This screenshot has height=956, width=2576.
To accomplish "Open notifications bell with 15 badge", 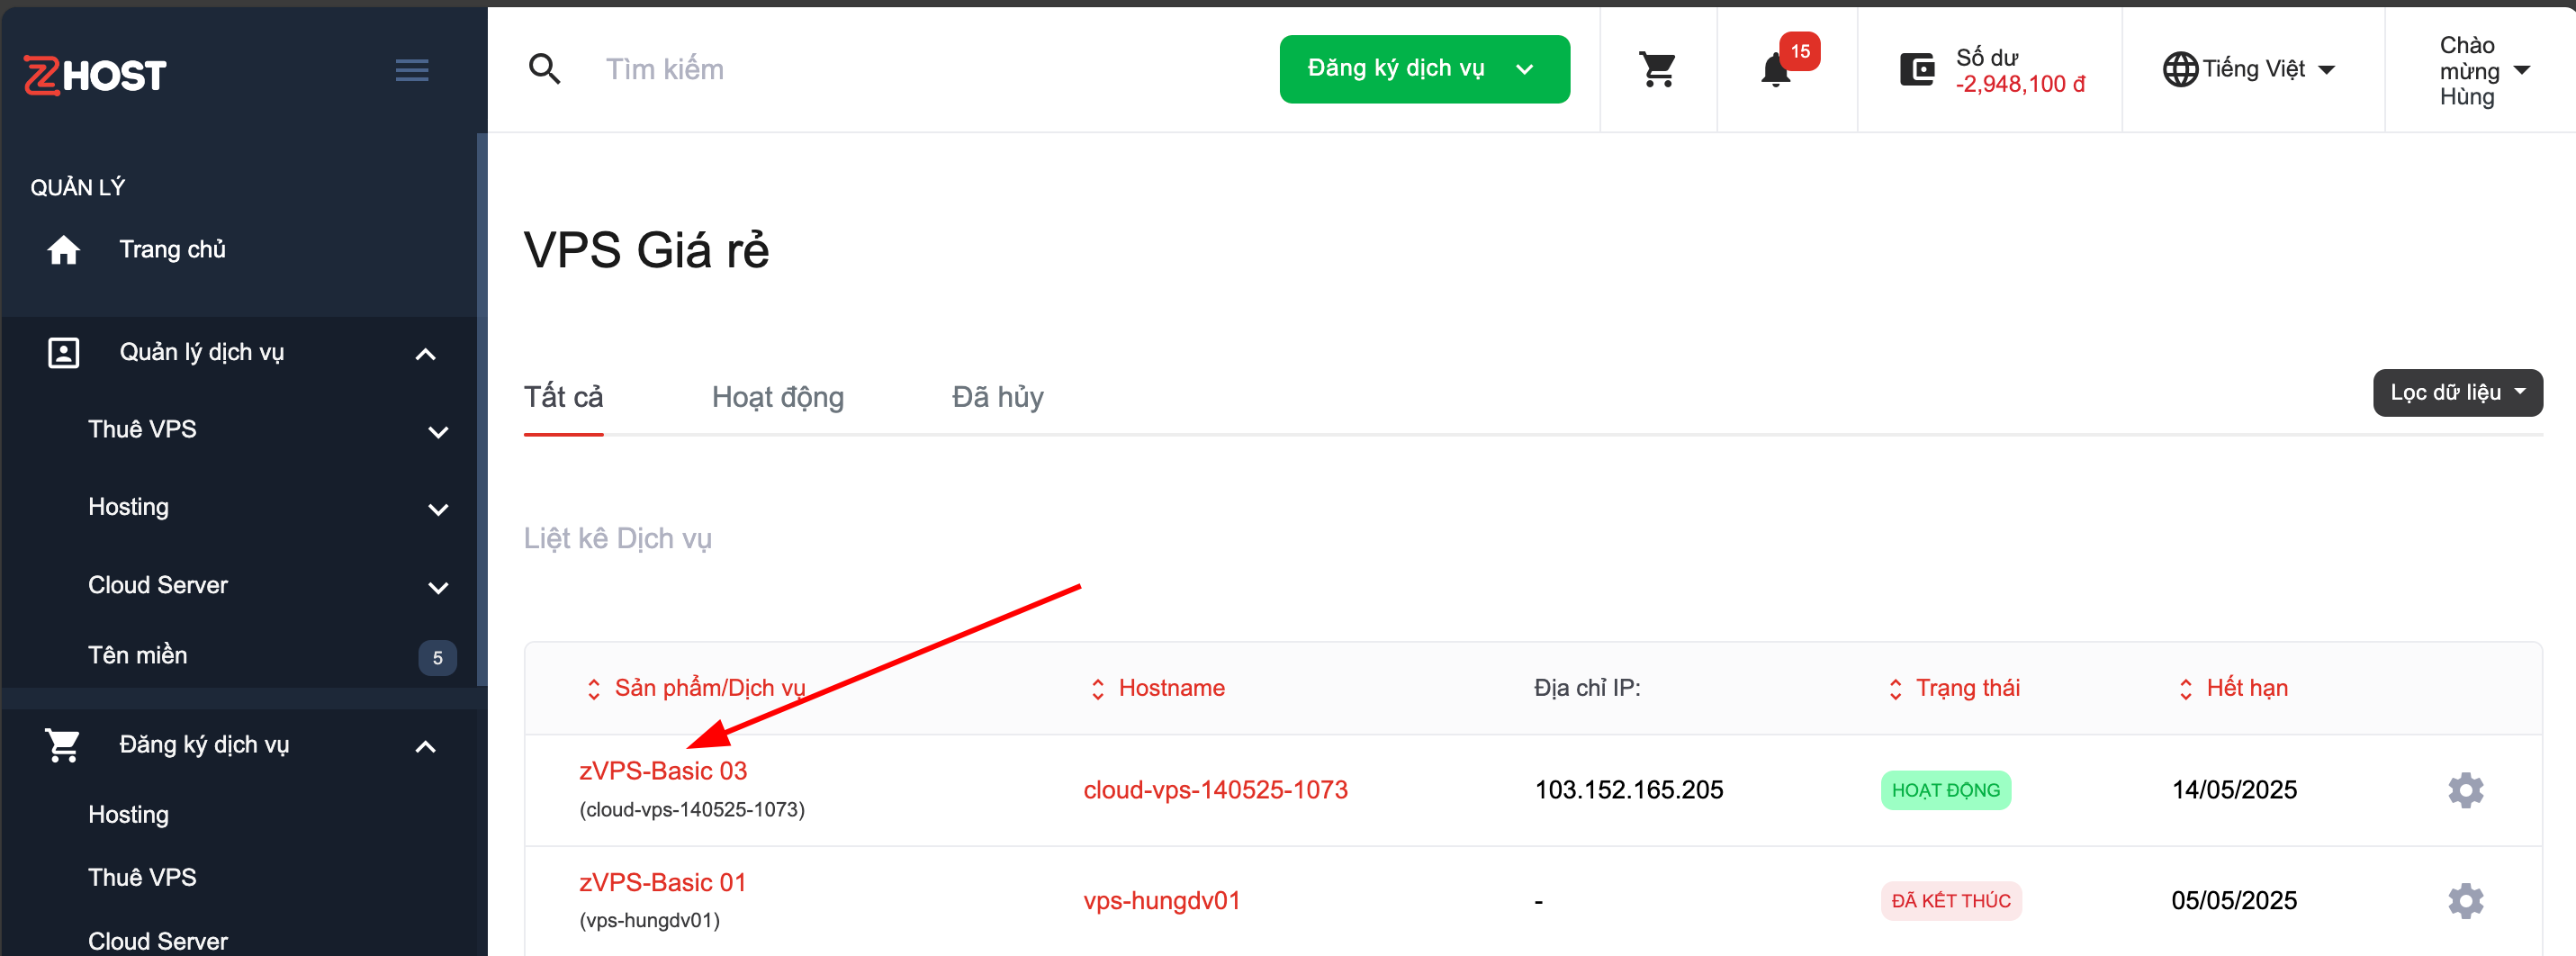I will (1776, 70).
